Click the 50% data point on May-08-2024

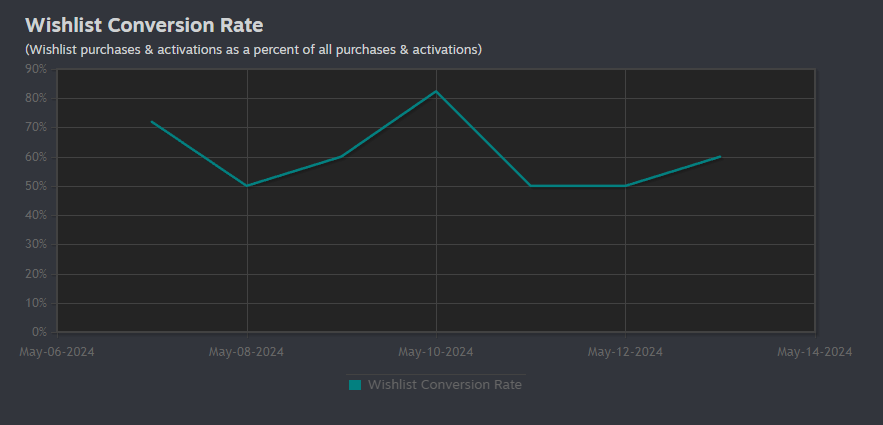247,186
